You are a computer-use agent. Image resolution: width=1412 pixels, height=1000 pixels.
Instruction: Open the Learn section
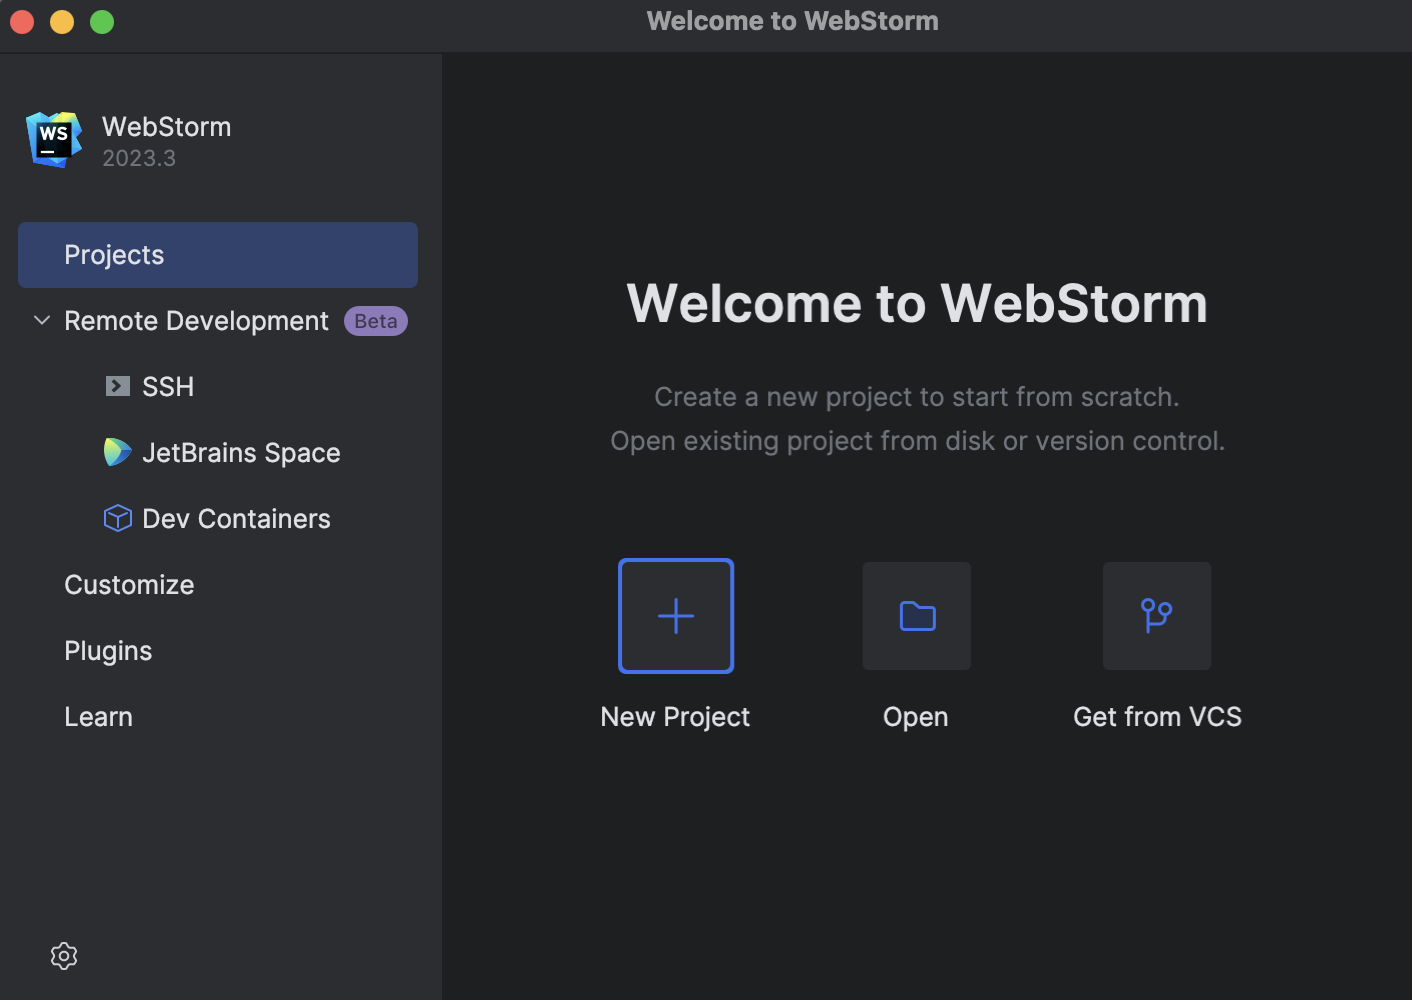click(98, 716)
